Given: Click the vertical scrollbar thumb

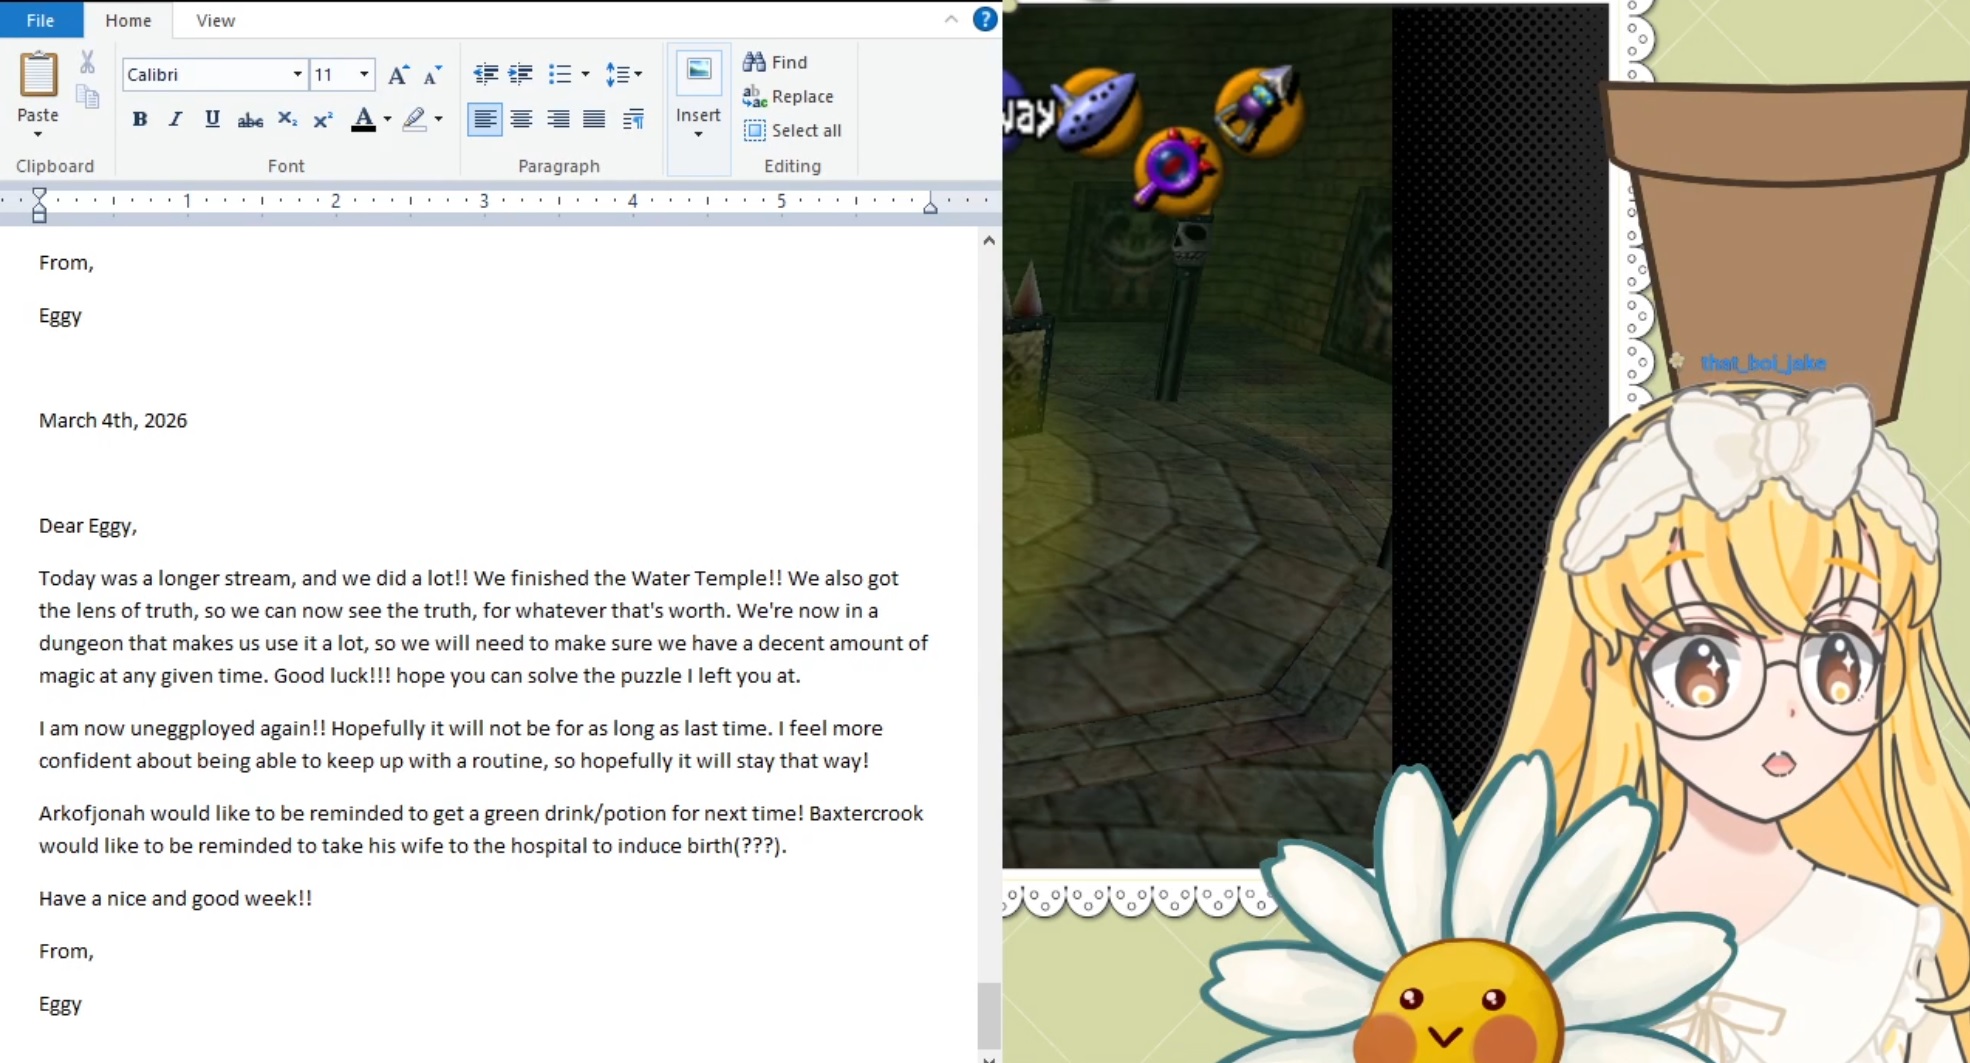Looking at the screenshot, I should [x=989, y=1014].
